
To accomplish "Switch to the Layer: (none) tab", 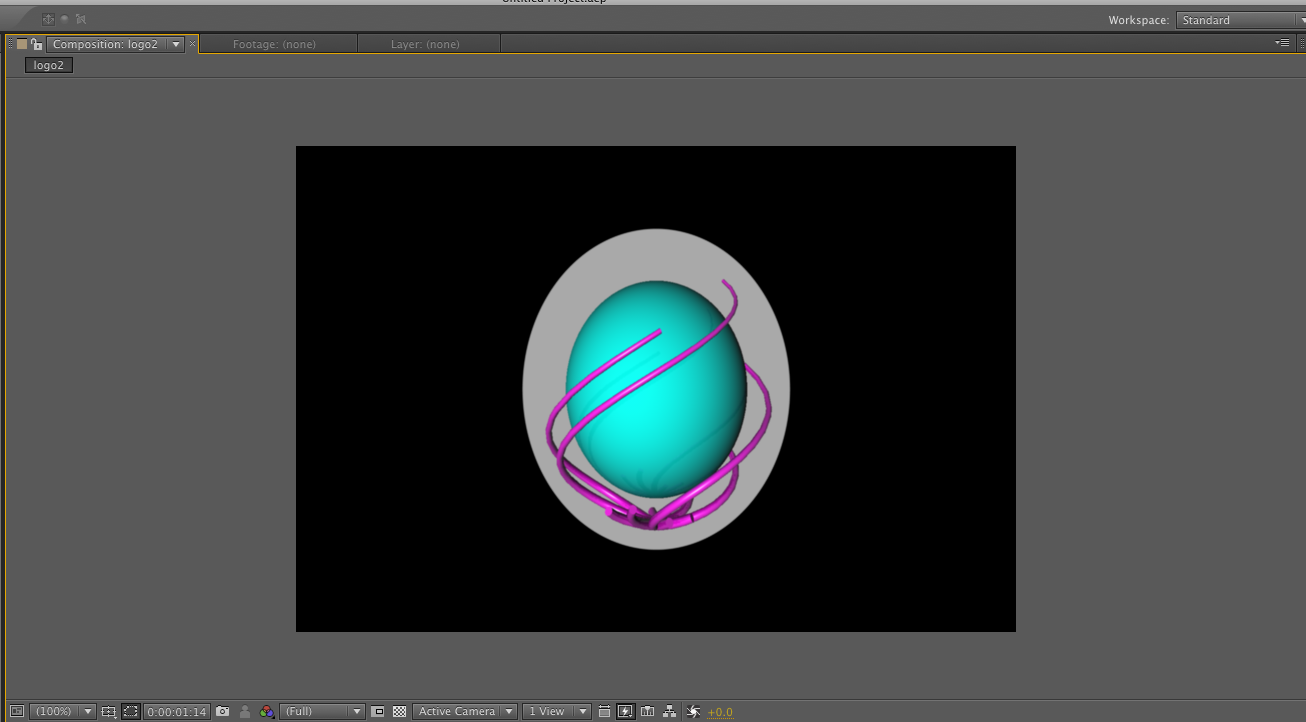I will [425, 44].
